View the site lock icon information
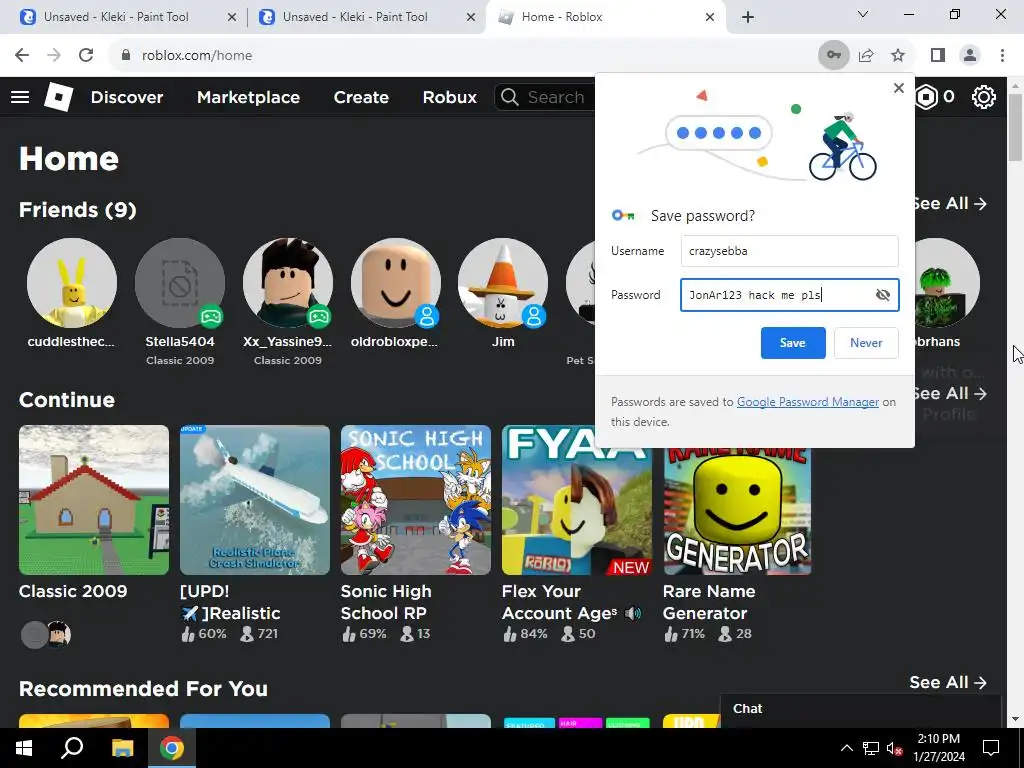1024x768 pixels. click(126, 56)
